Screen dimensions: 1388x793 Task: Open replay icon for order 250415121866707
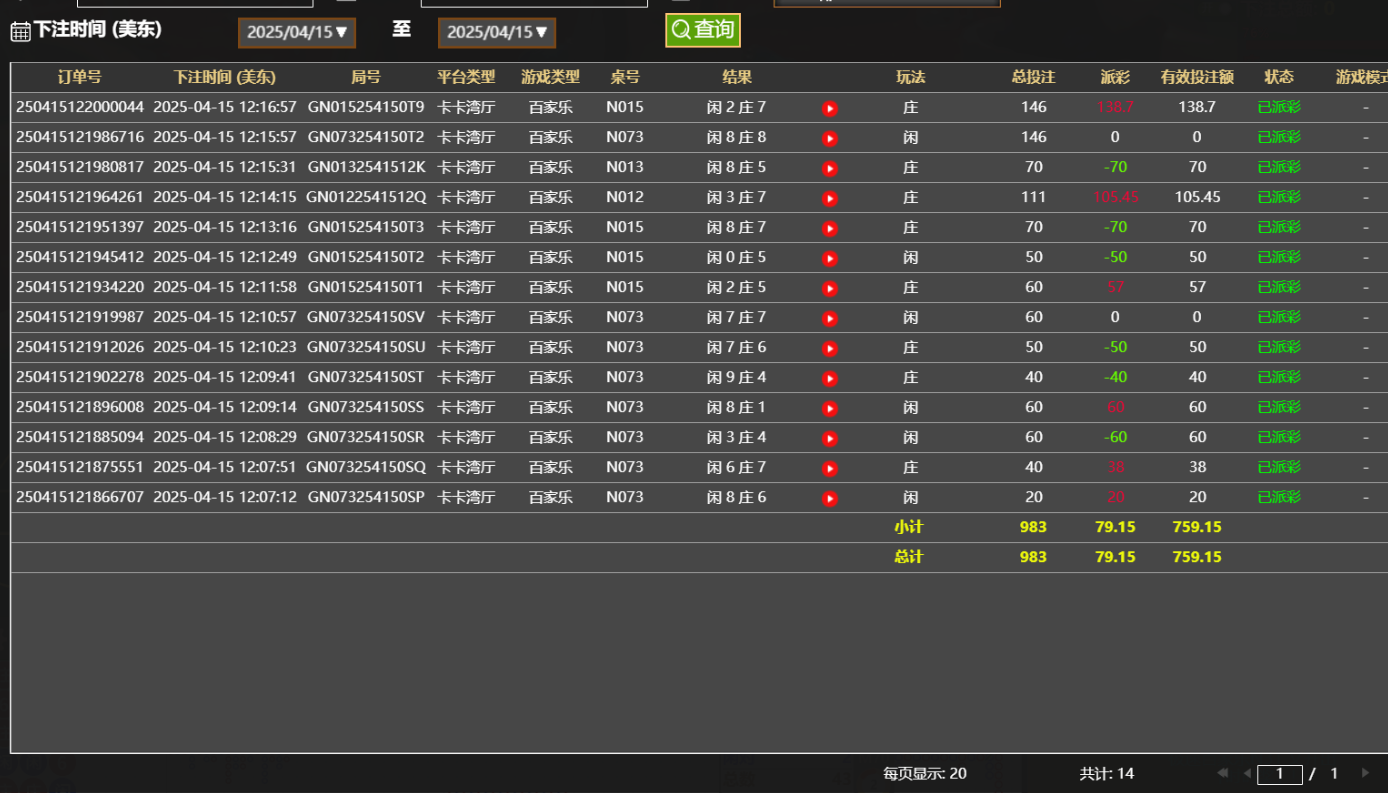click(829, 498)
